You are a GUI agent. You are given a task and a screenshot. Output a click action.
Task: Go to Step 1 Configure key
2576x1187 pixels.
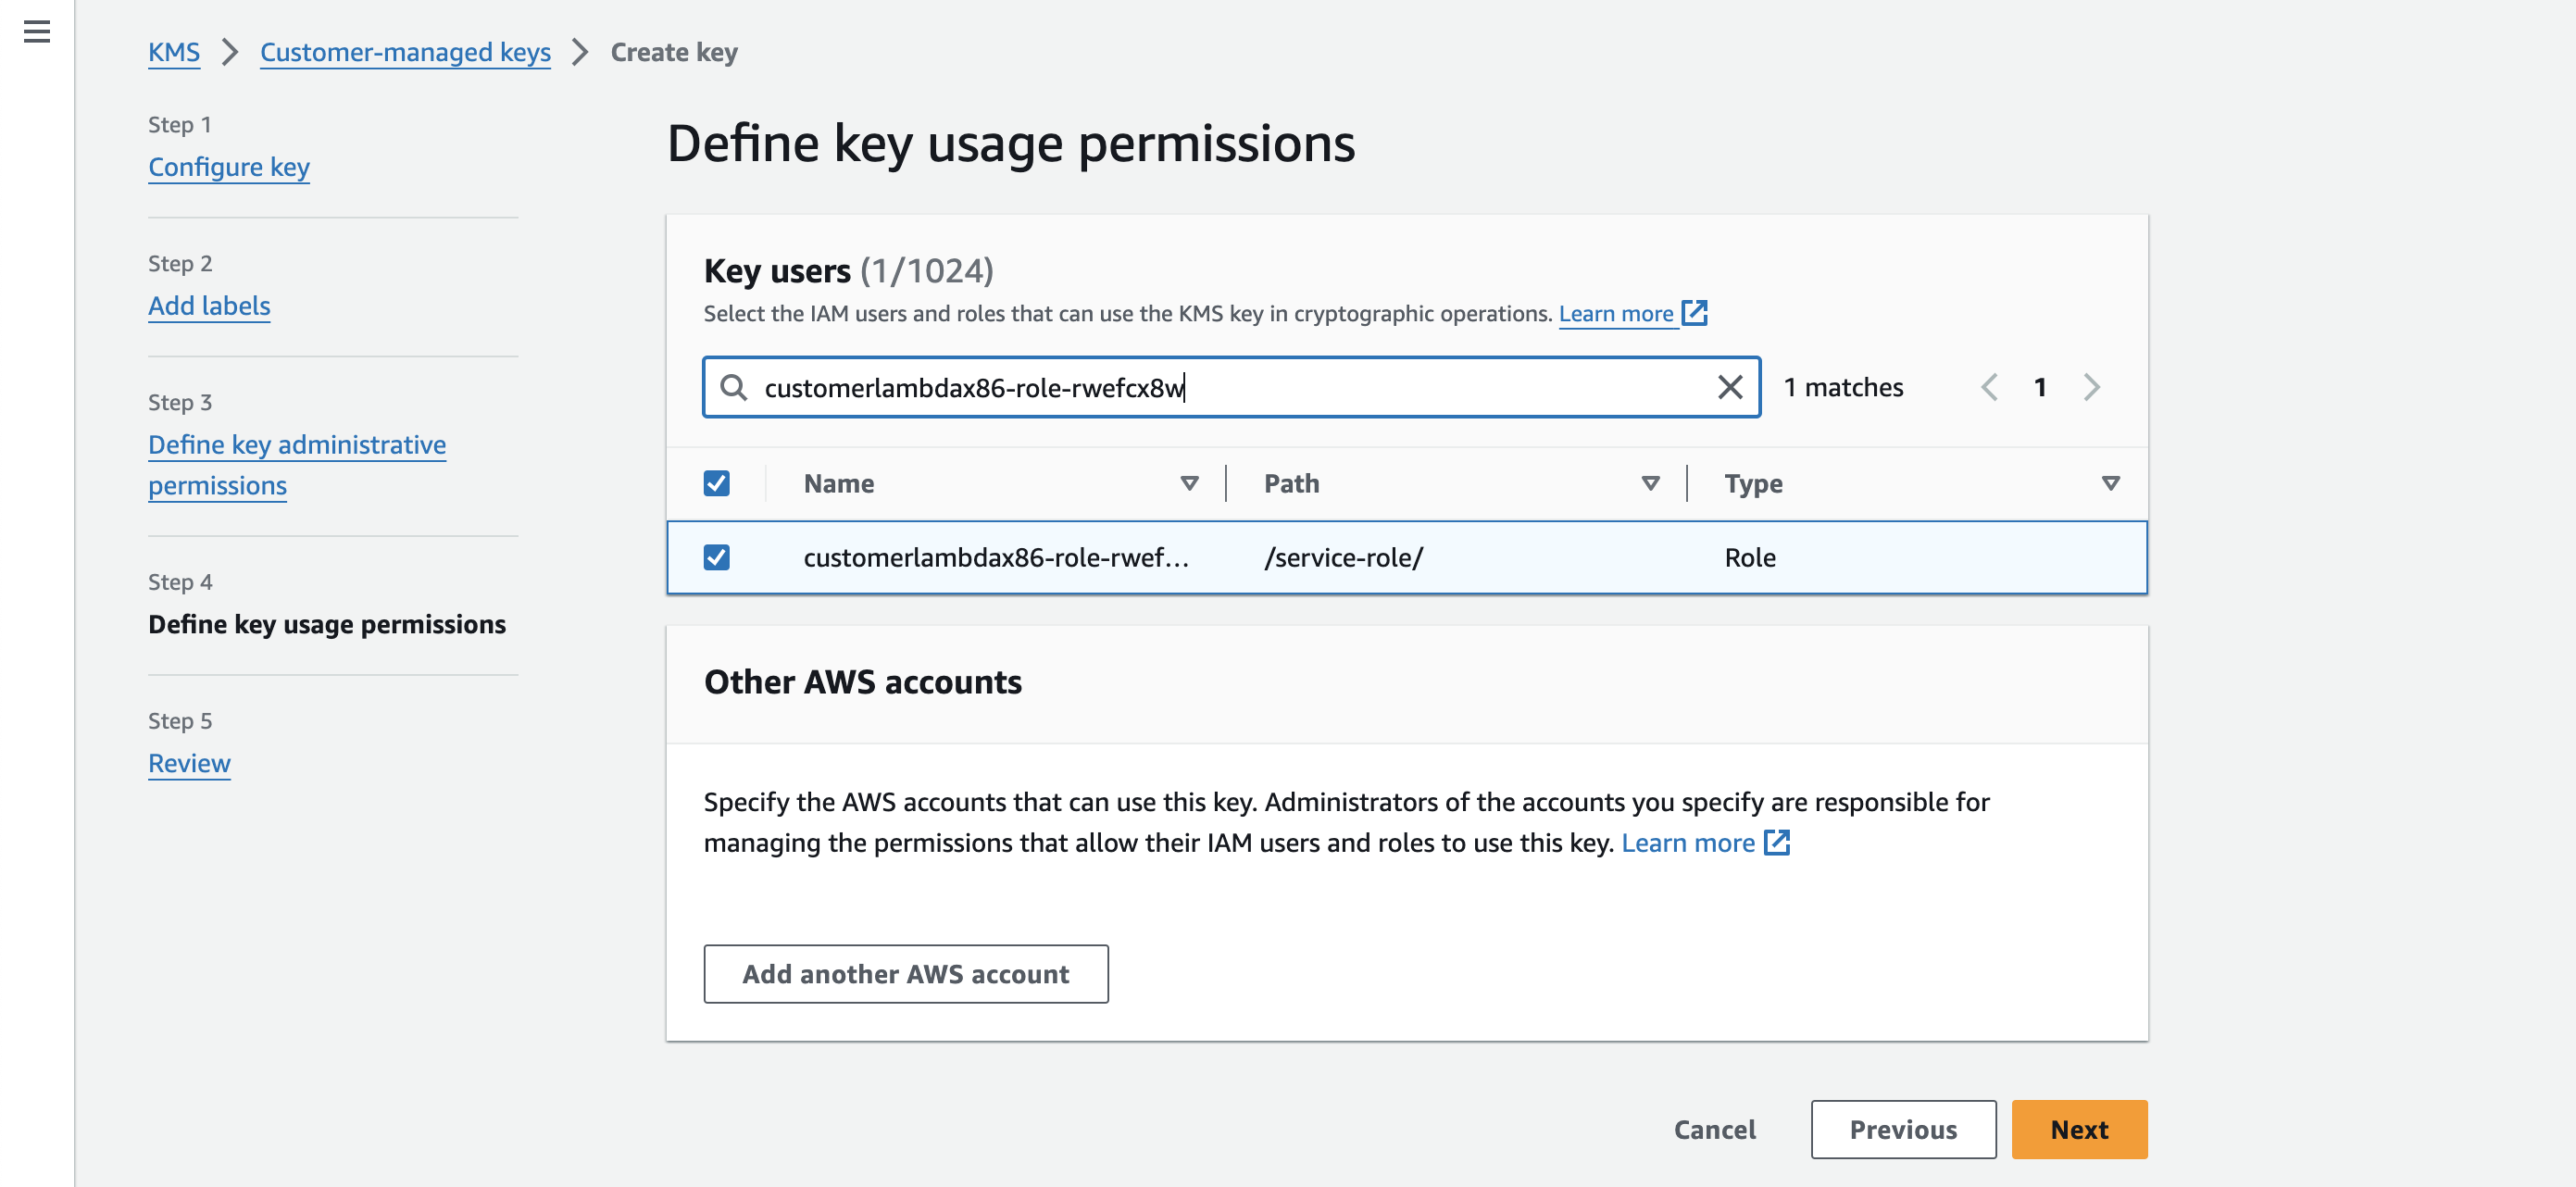click(229, 167)
